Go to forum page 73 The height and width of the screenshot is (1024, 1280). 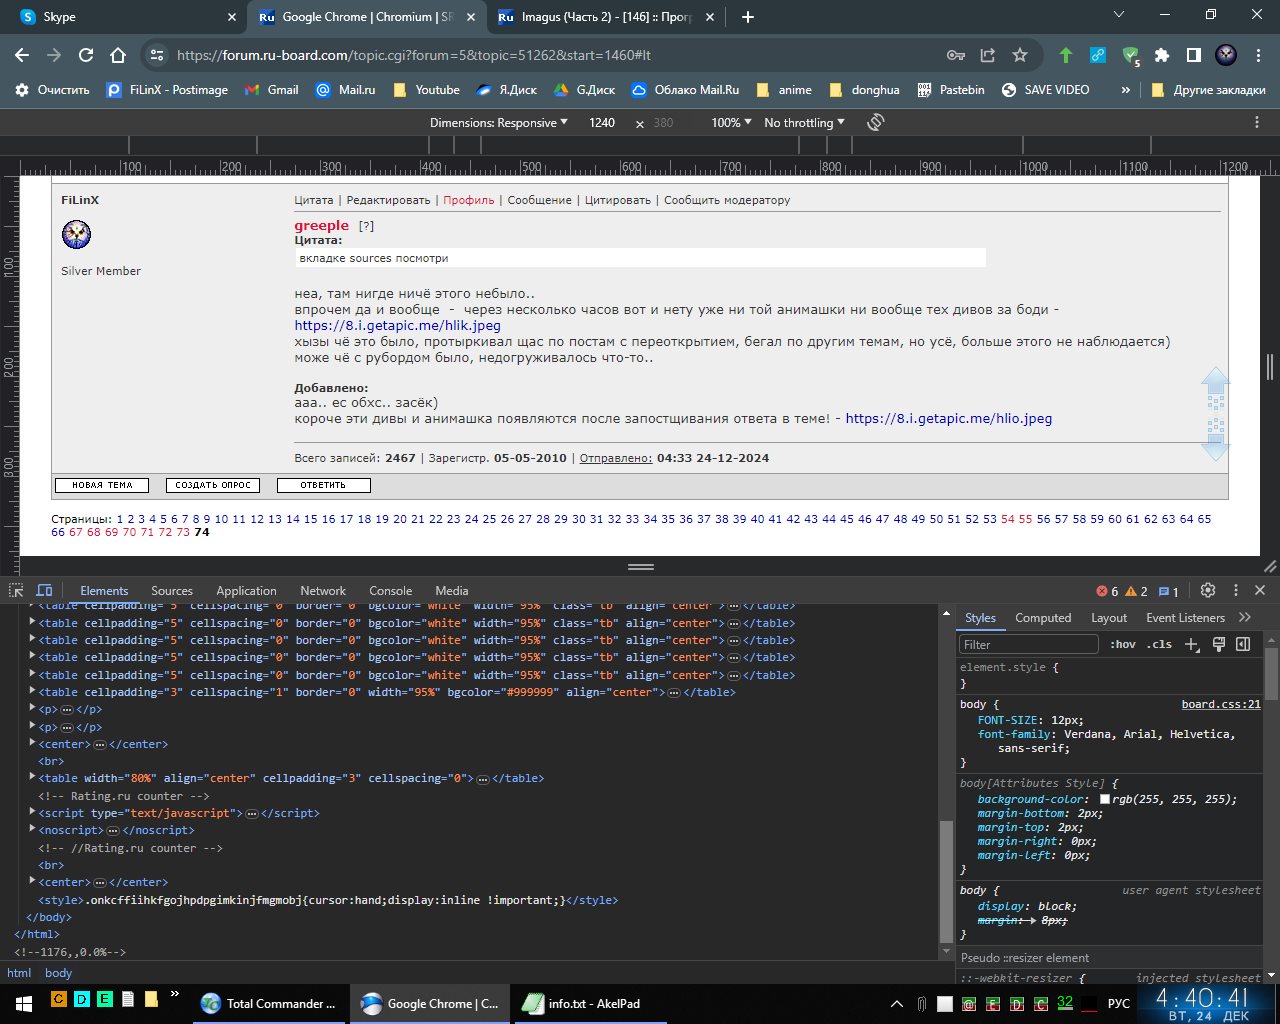(182, 532)
